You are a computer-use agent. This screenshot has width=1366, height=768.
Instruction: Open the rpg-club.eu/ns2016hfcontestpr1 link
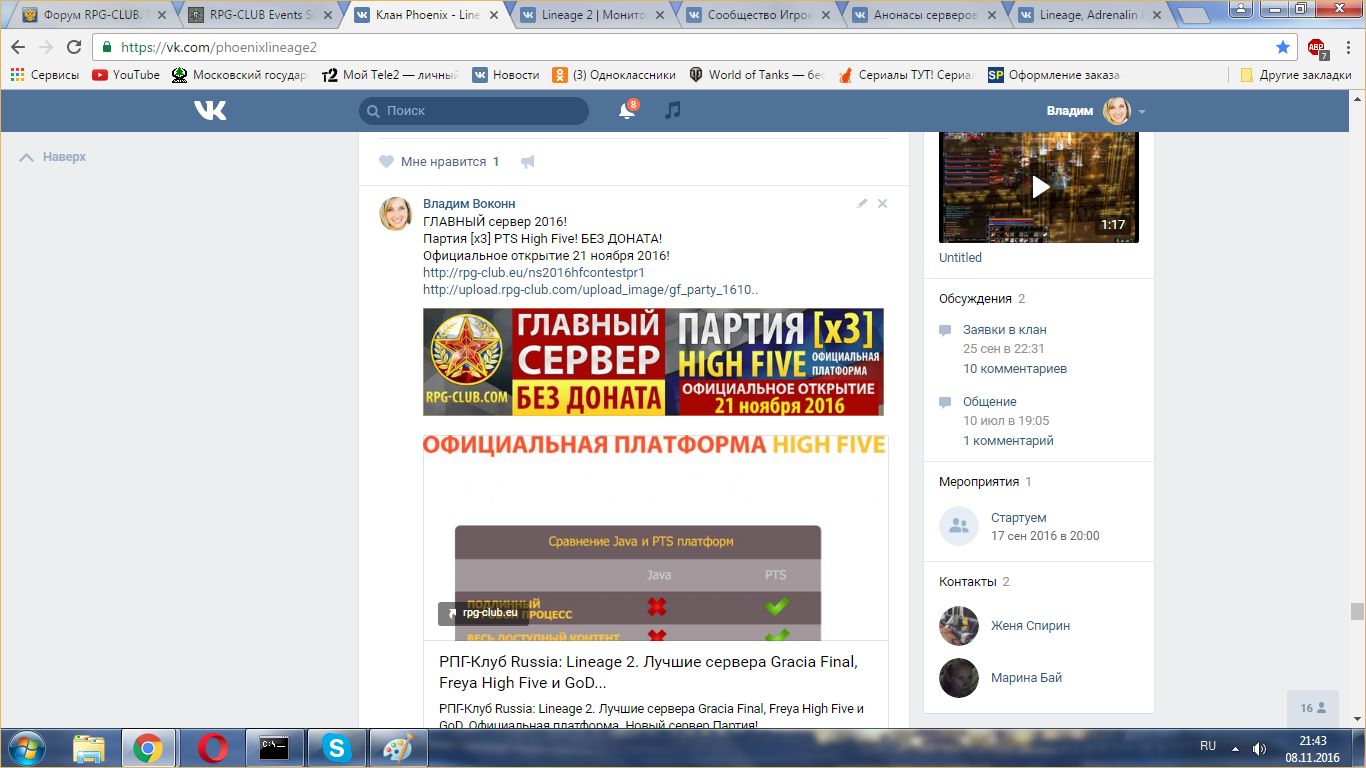pos(534,272)
